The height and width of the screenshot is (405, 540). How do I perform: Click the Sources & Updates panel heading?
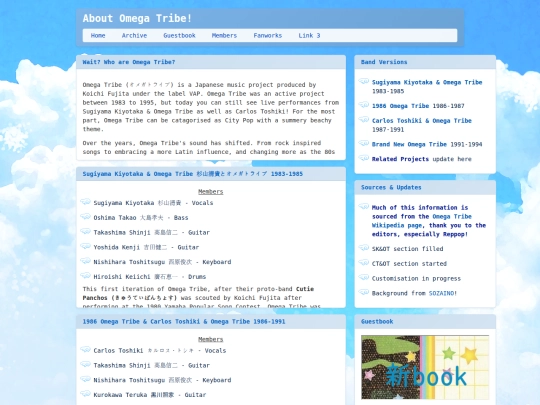[x=391, y=188]
